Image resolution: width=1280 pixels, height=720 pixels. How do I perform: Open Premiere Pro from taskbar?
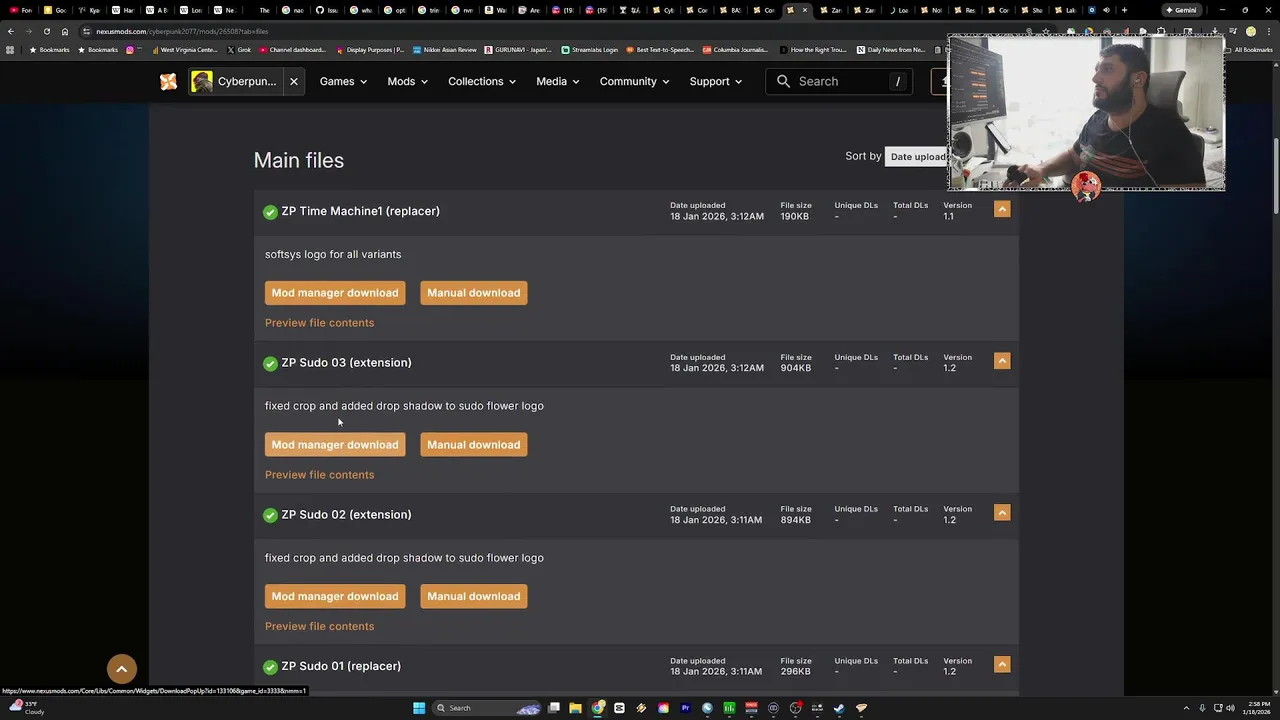[685, 708]
